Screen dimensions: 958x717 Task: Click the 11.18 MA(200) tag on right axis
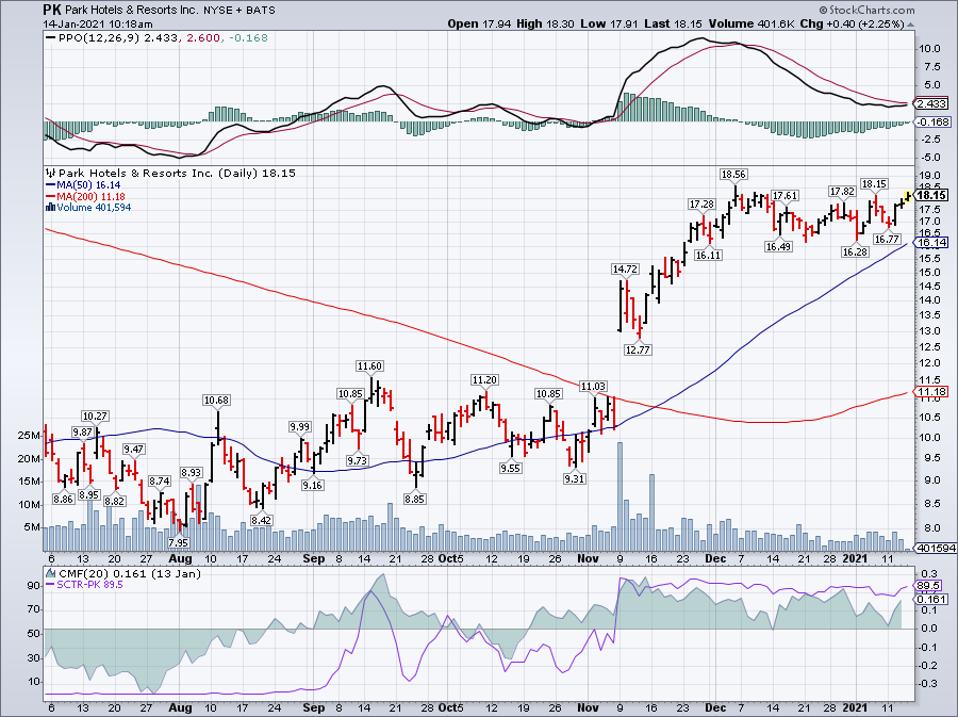click(932, 391)
